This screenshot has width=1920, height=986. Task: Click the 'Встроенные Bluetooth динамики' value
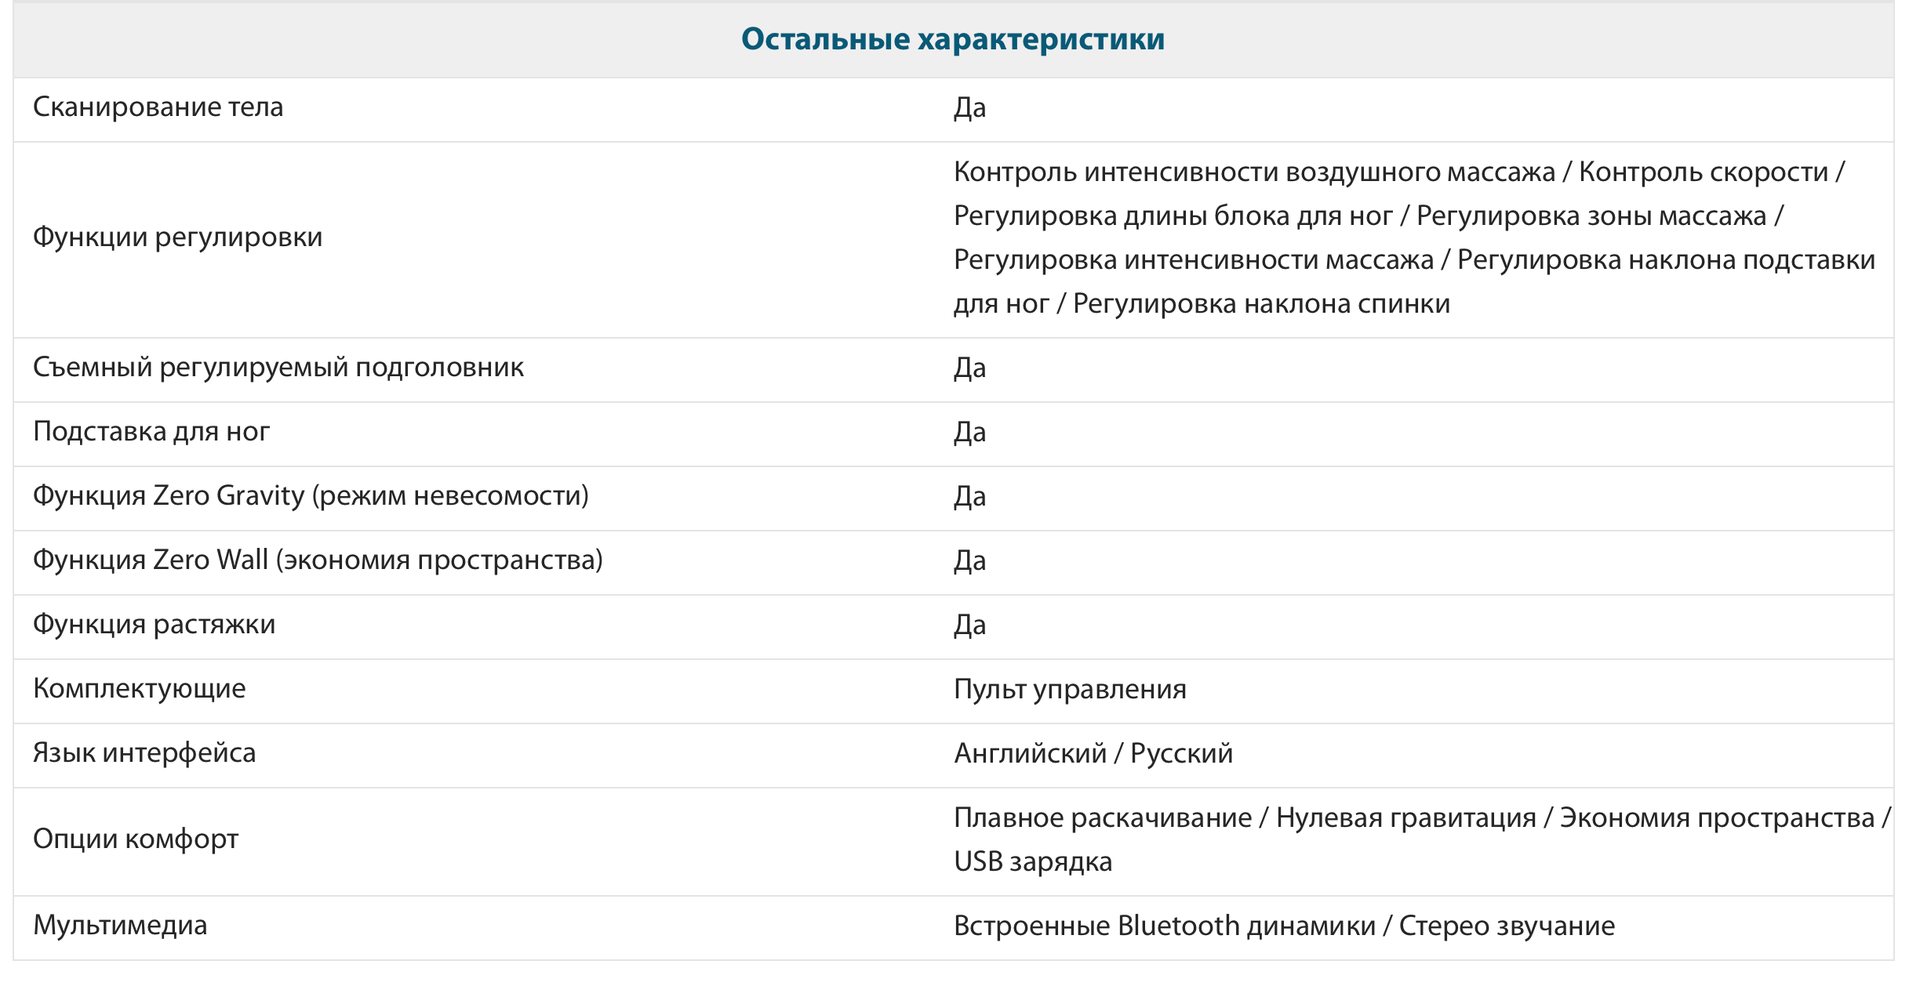[x=1165, y=926]
